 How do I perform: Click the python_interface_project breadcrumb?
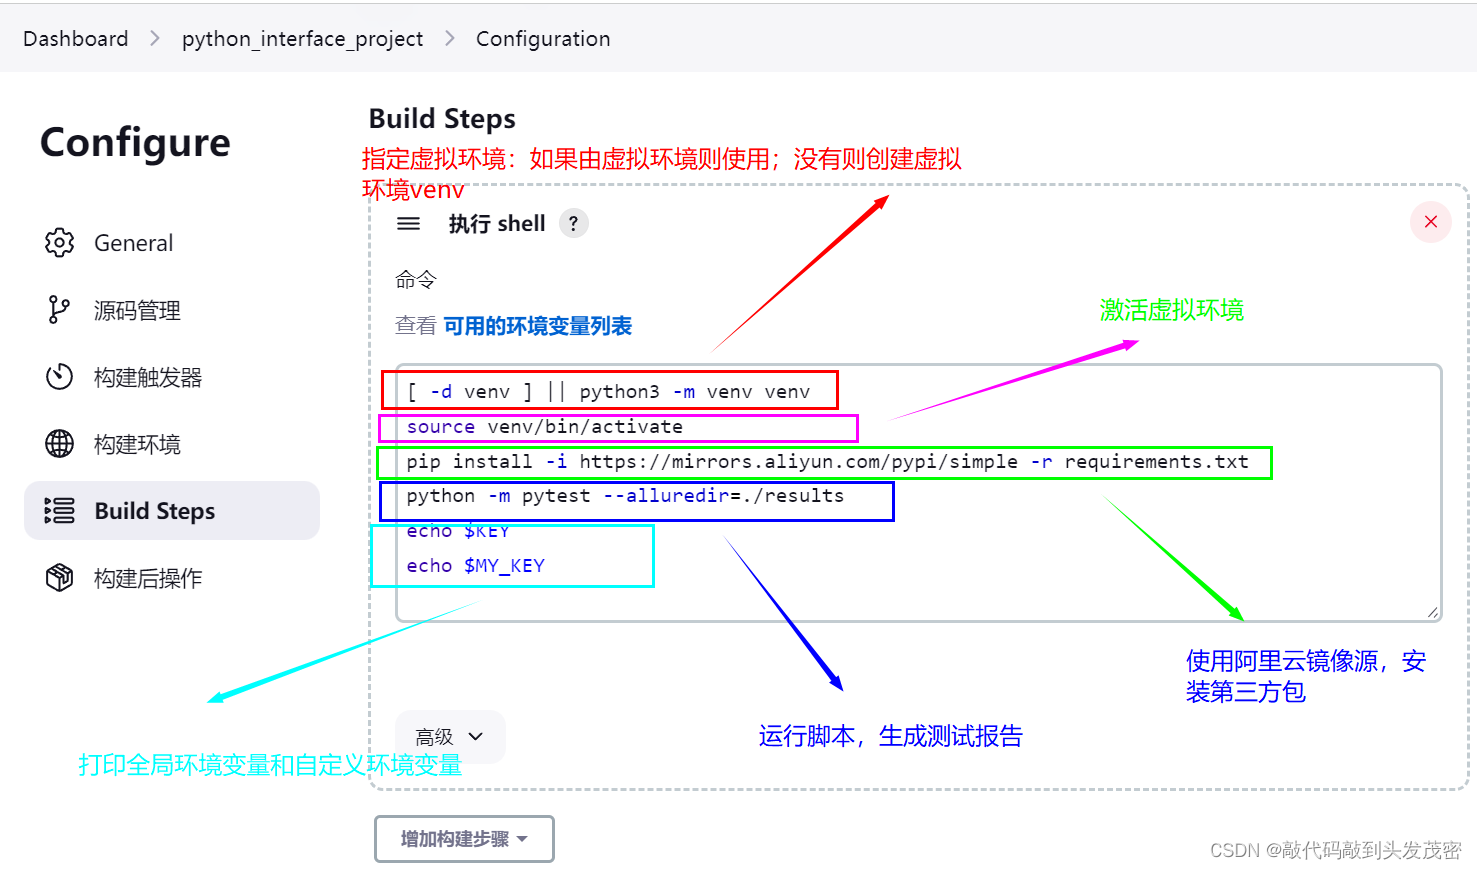pos(302,39)
